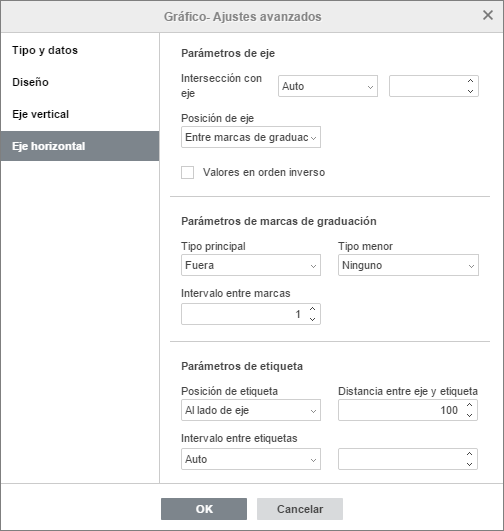
Task: Confirm settings with the OK button
Action: (x=204, y=509)
